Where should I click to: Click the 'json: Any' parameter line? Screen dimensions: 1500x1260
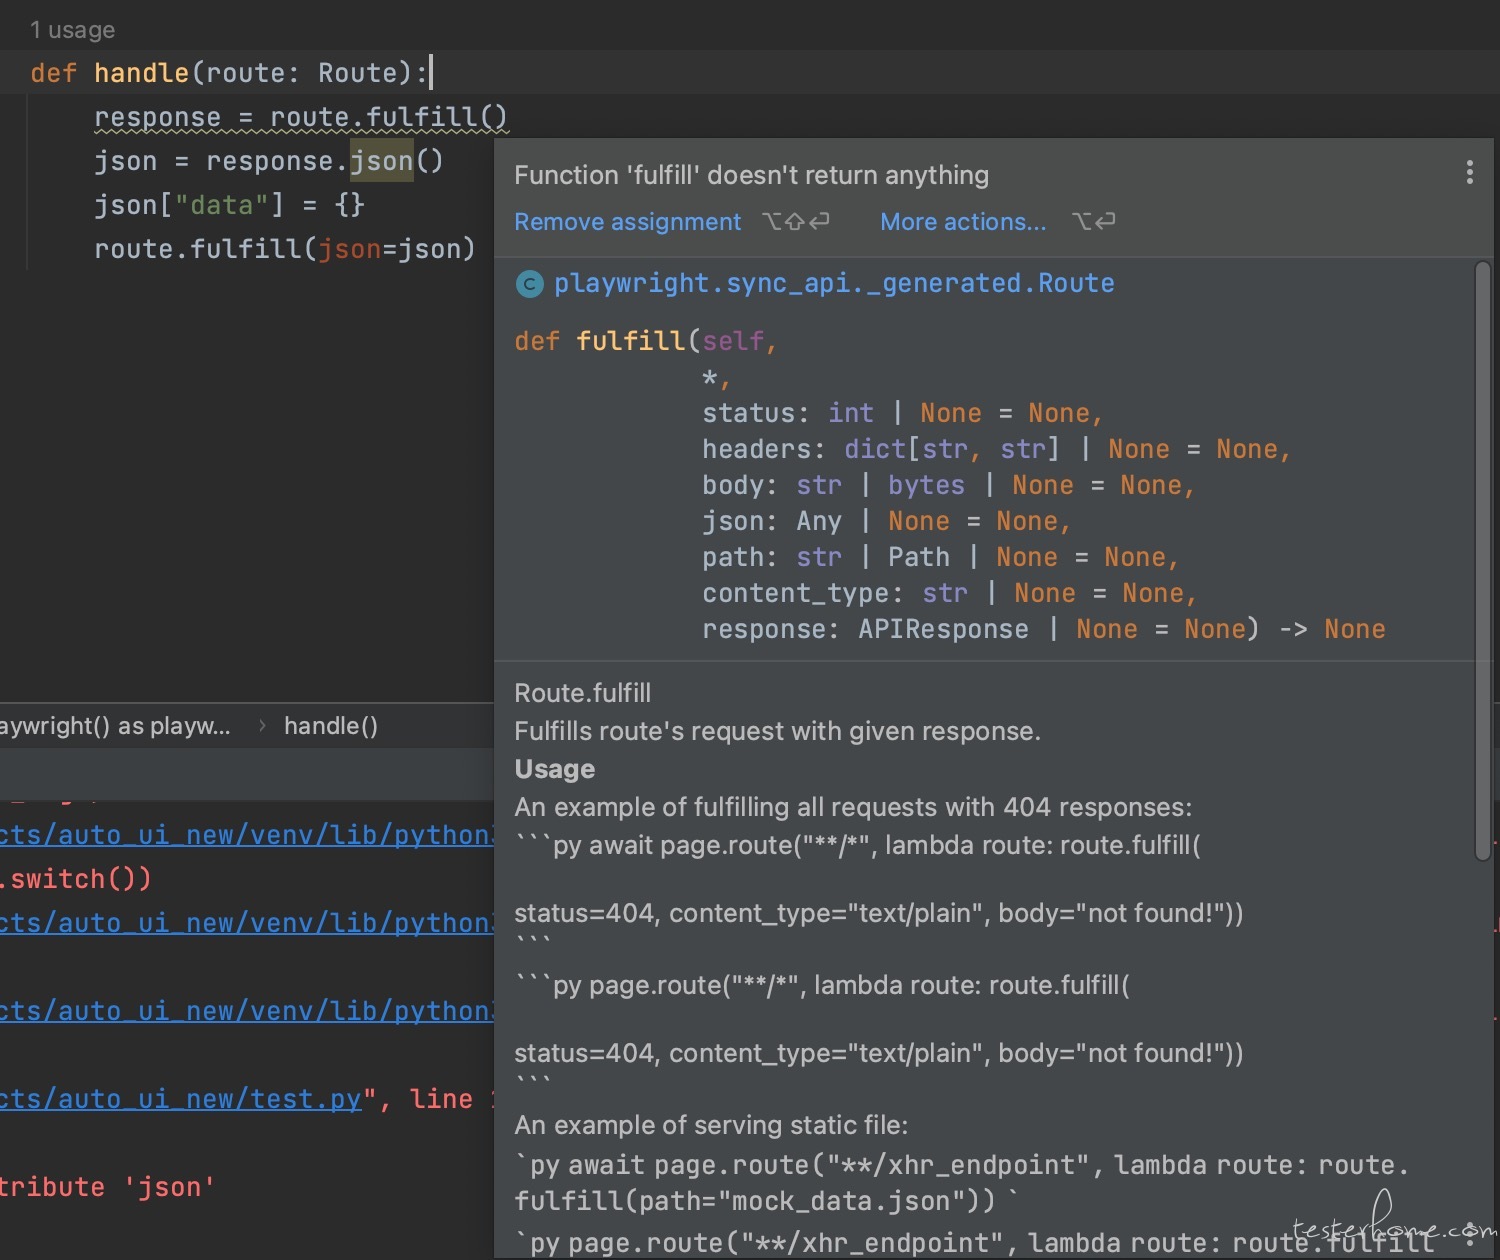click(x=886, y=521)
